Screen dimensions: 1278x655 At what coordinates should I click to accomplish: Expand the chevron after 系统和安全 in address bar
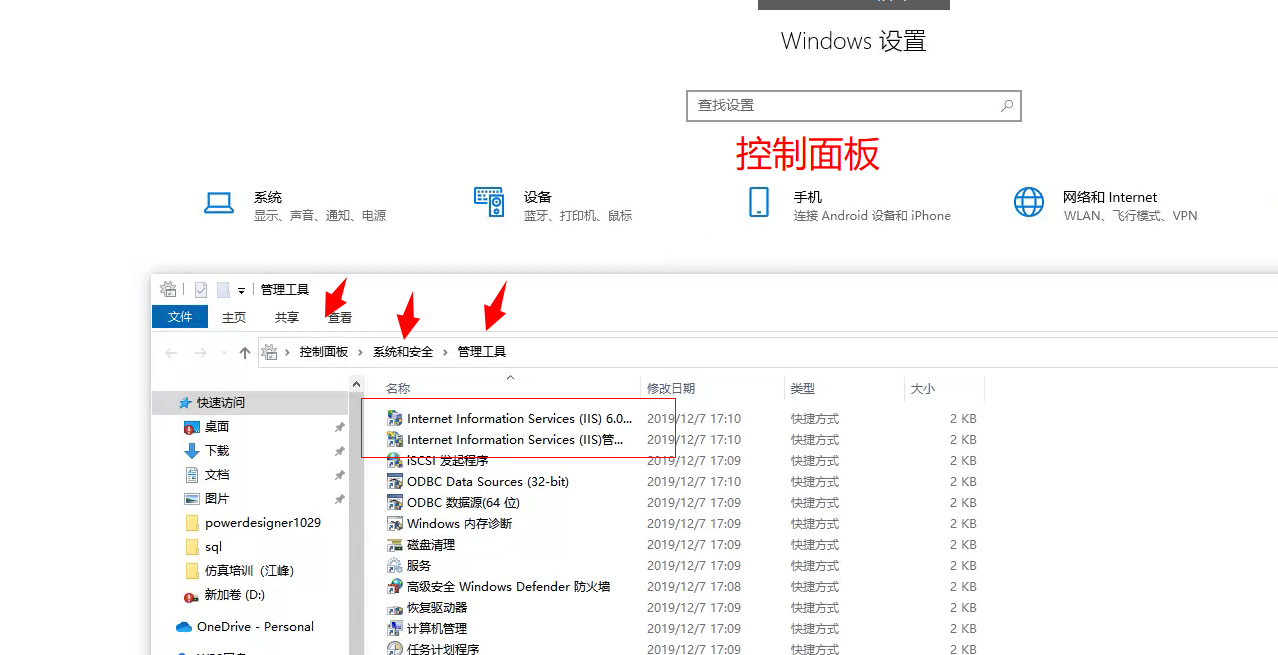[446, 352]
